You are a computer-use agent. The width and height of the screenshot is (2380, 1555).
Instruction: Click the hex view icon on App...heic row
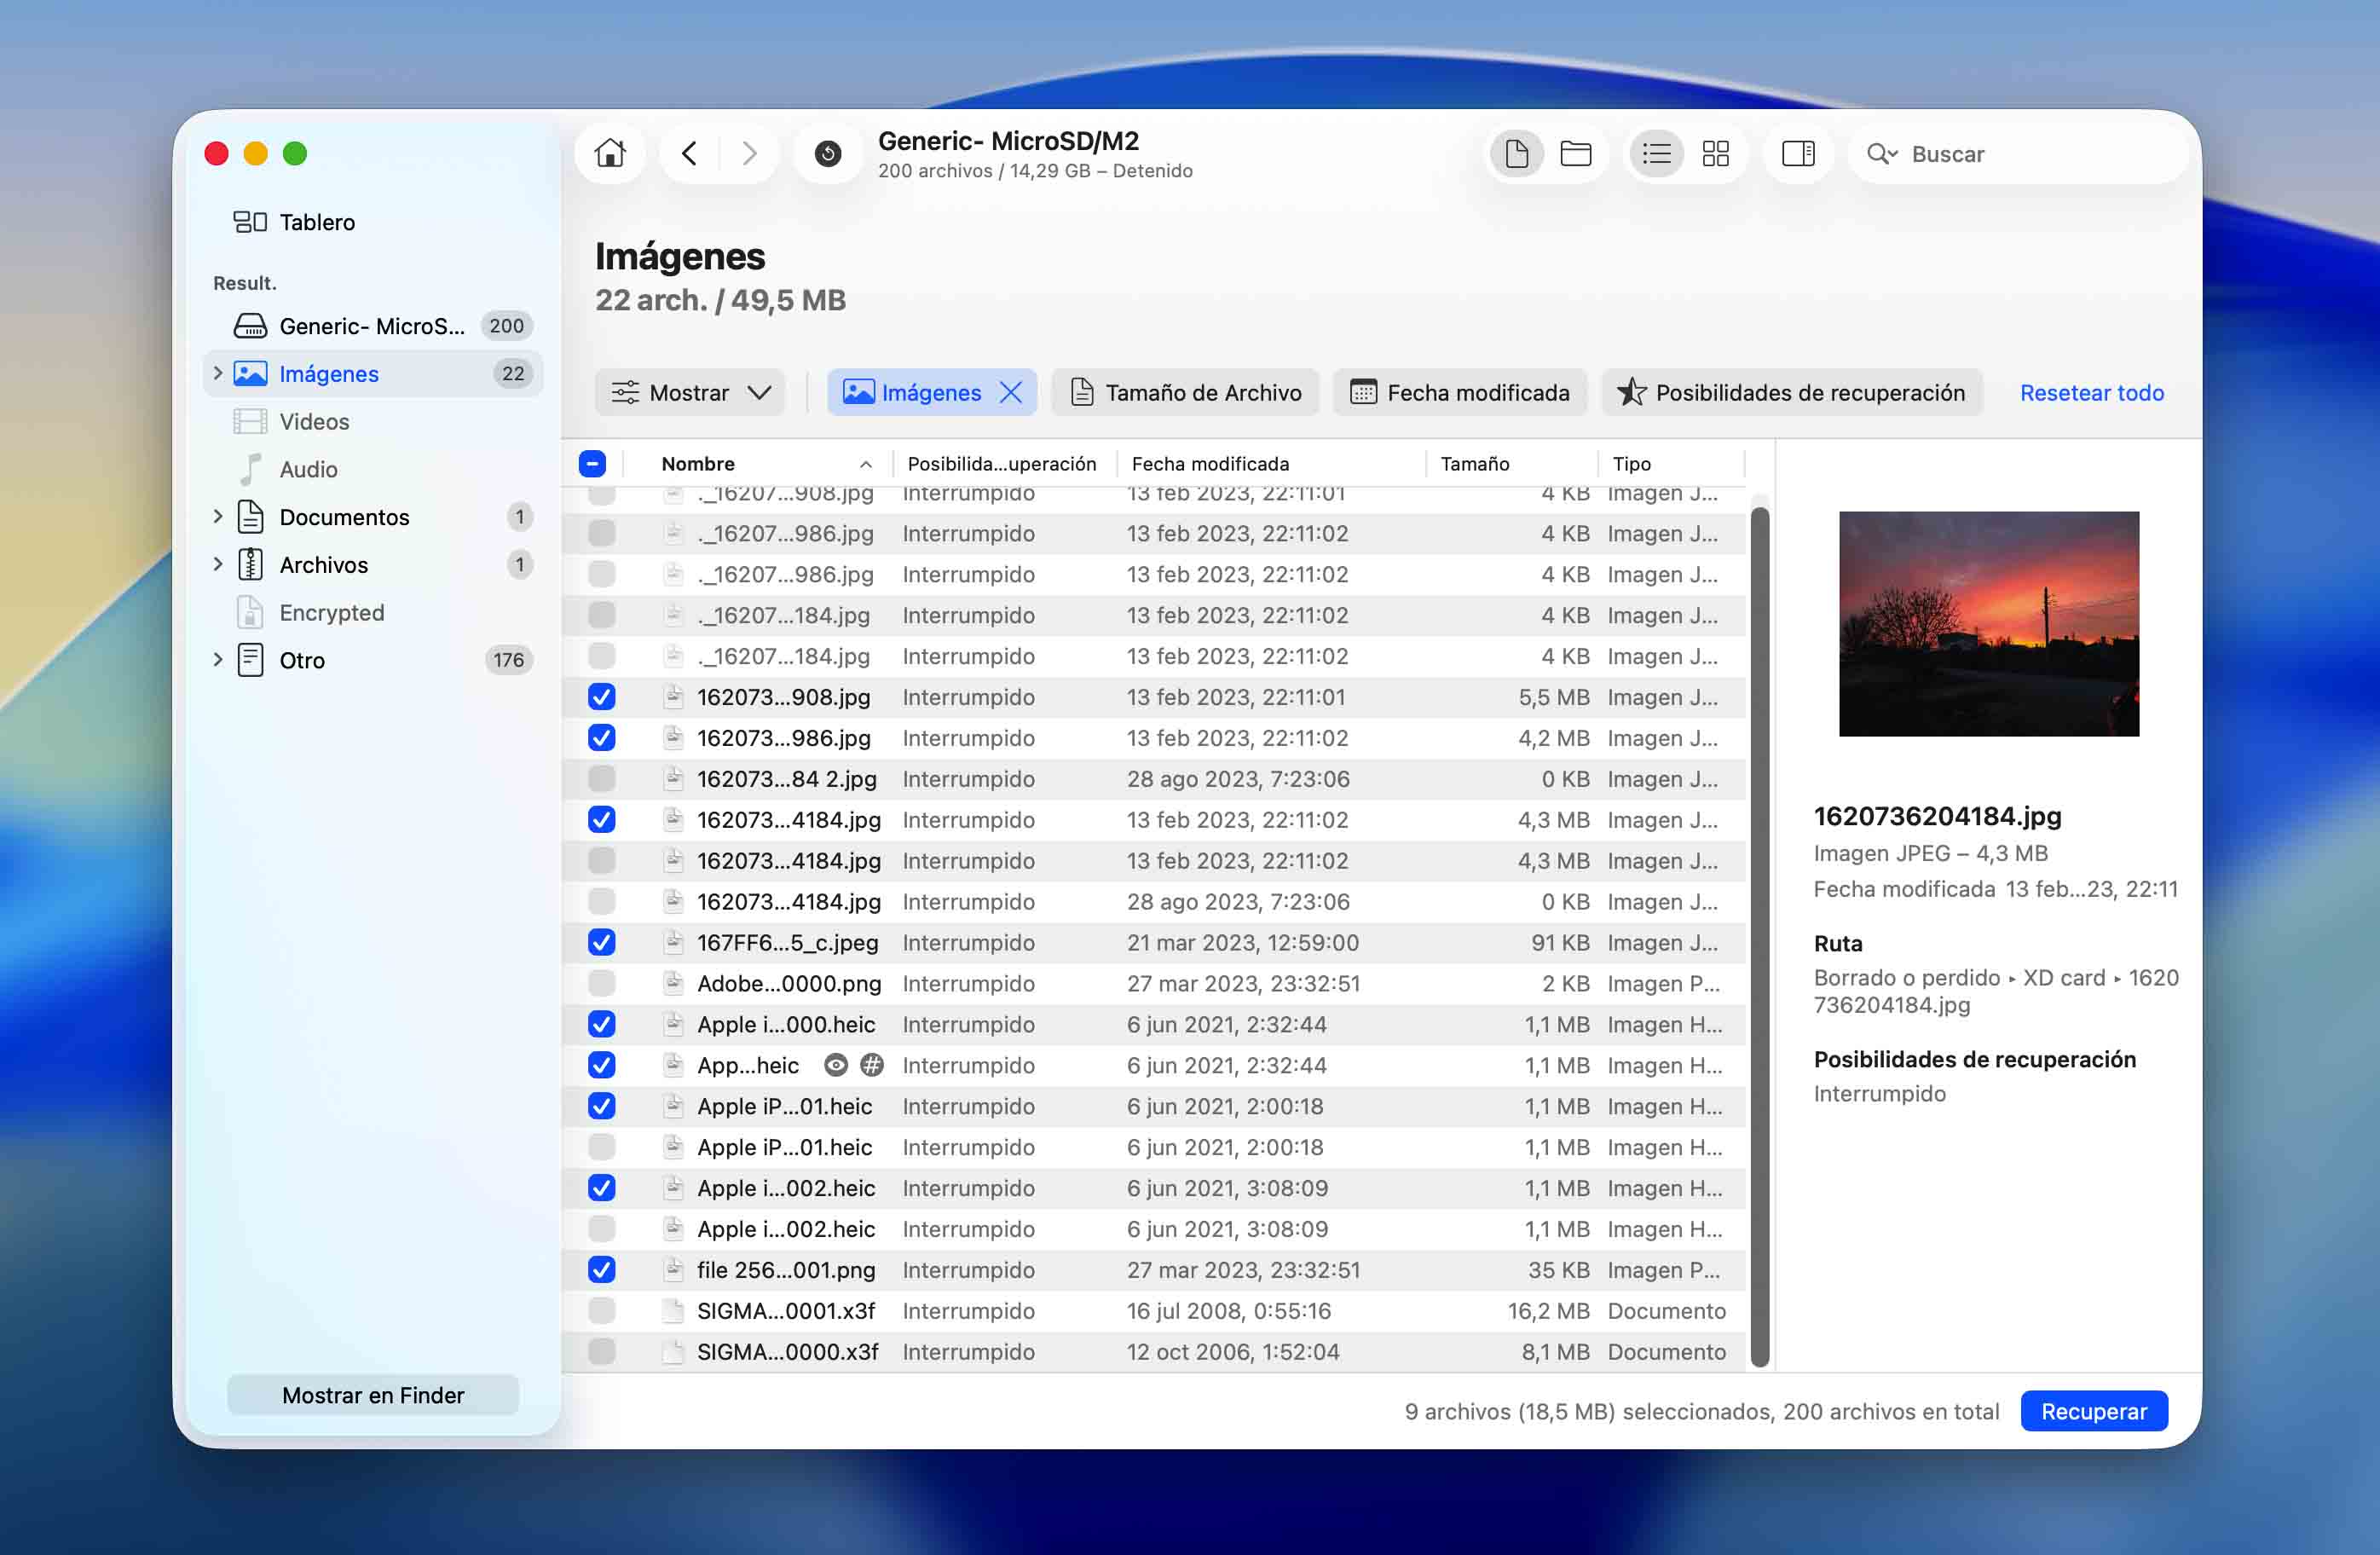pyautogui.click(x=872, y=1065)
